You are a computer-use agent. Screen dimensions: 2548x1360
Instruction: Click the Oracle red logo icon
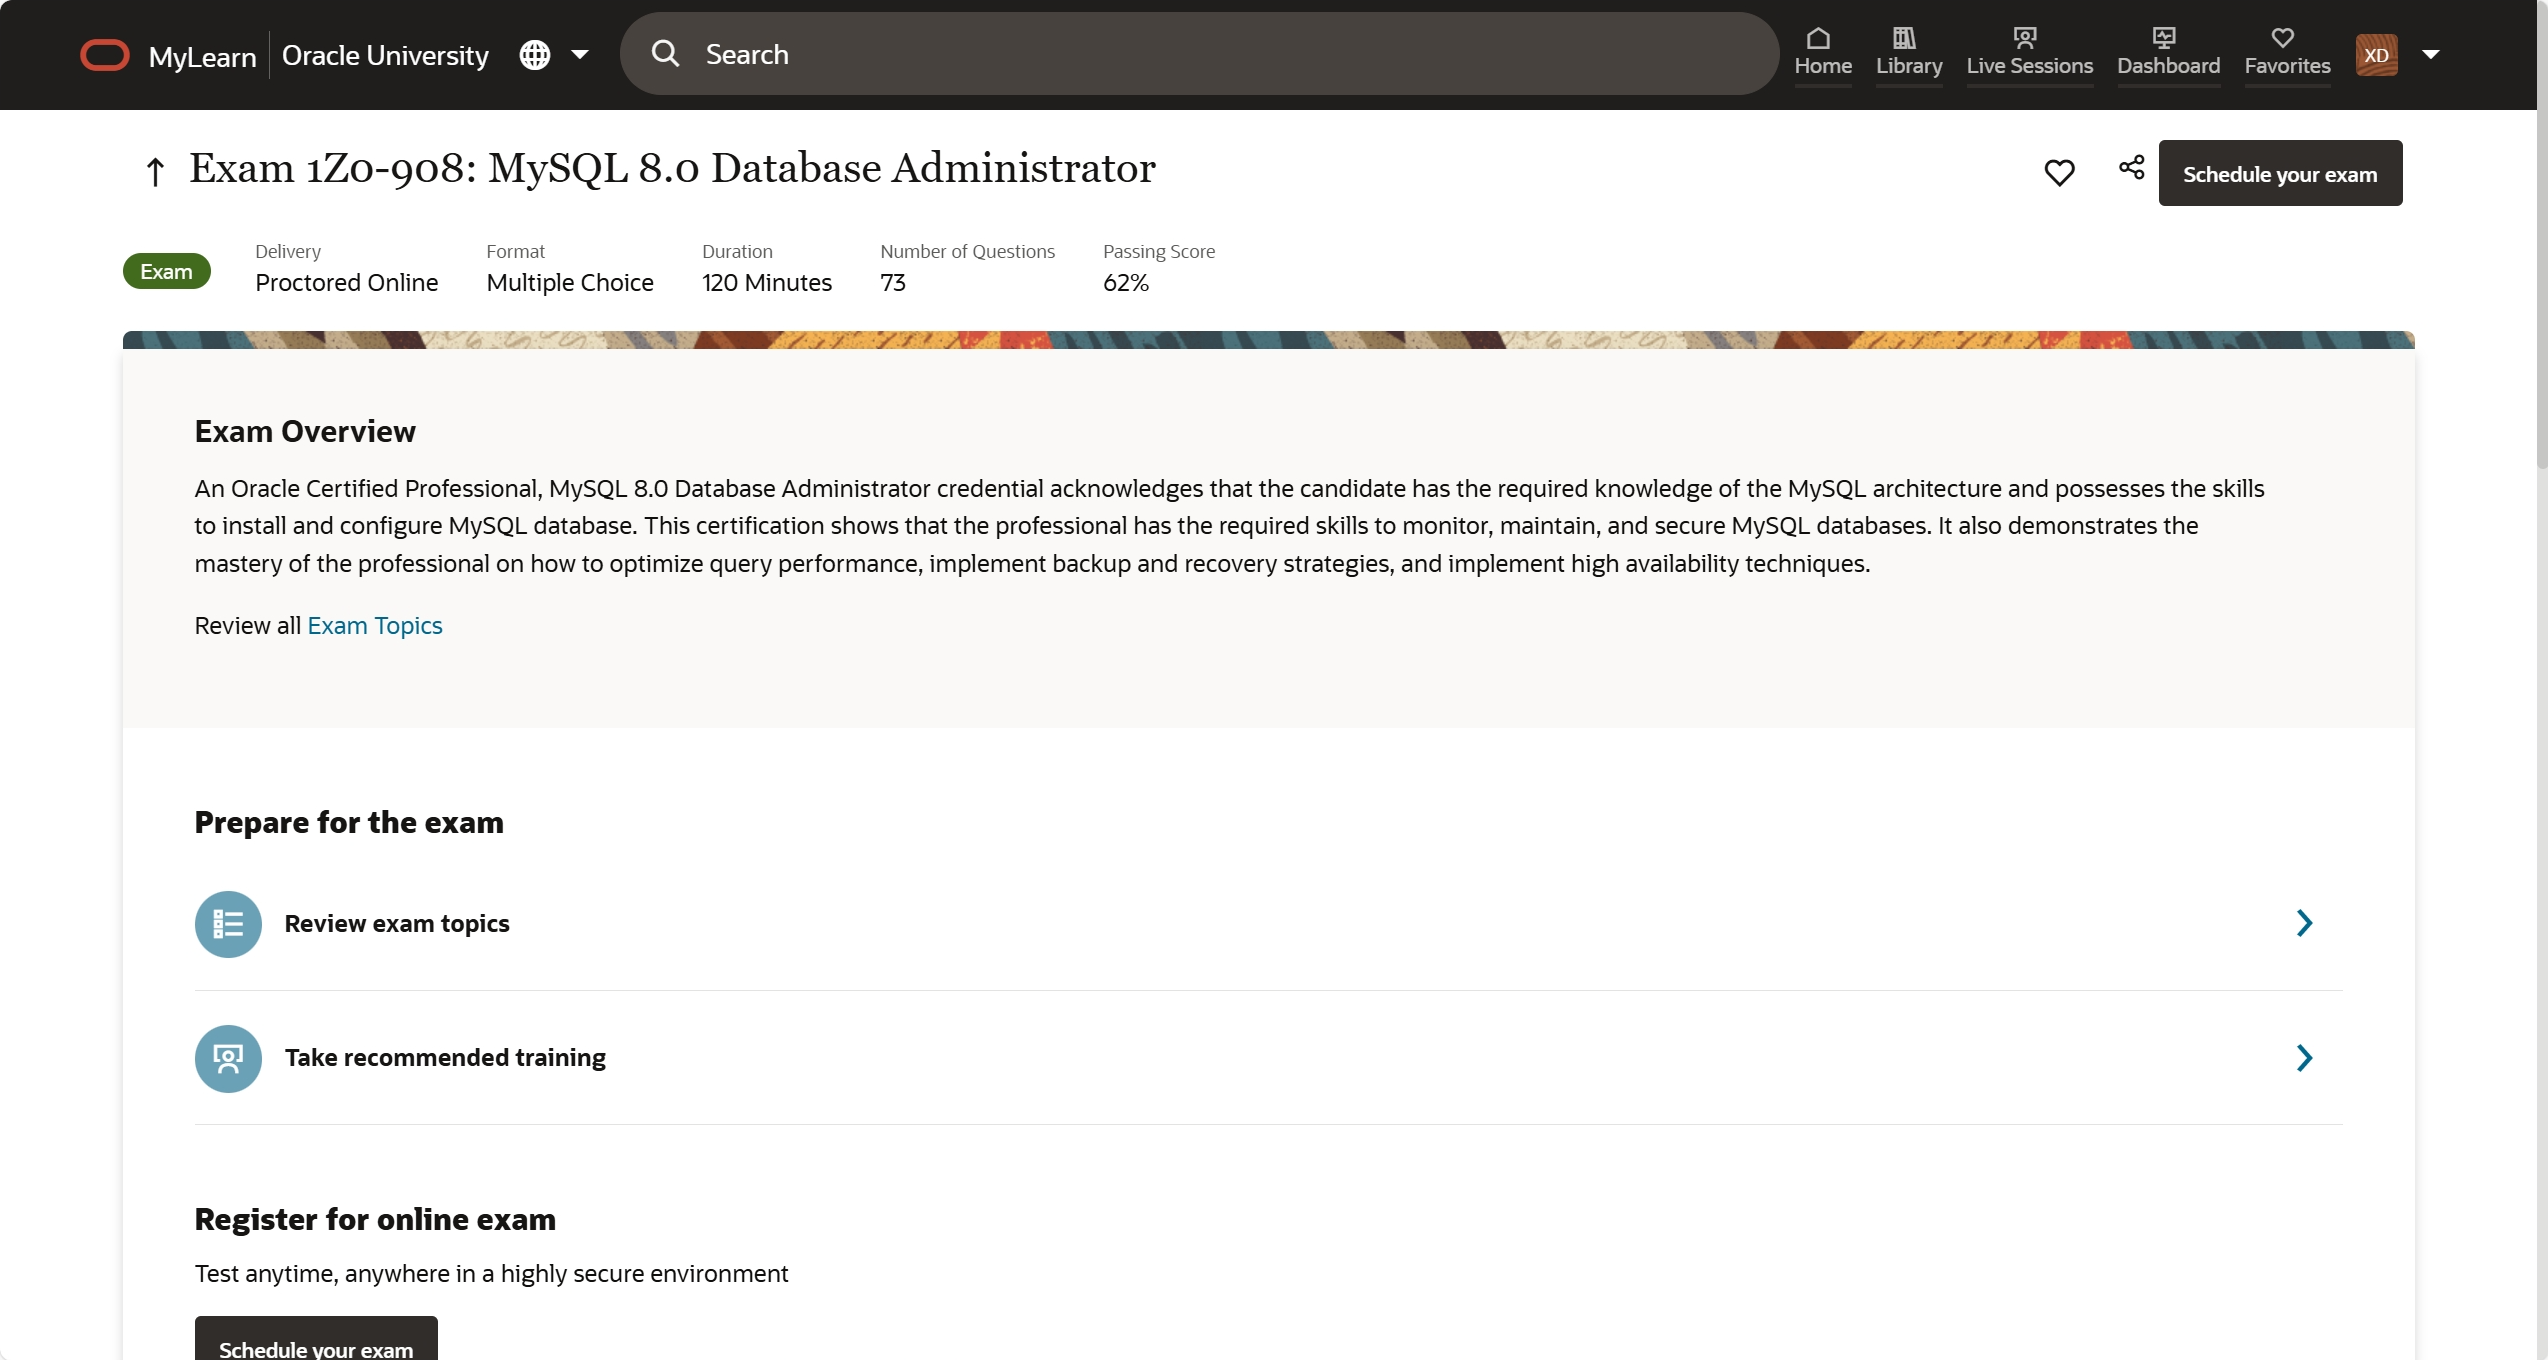point(105,55)
